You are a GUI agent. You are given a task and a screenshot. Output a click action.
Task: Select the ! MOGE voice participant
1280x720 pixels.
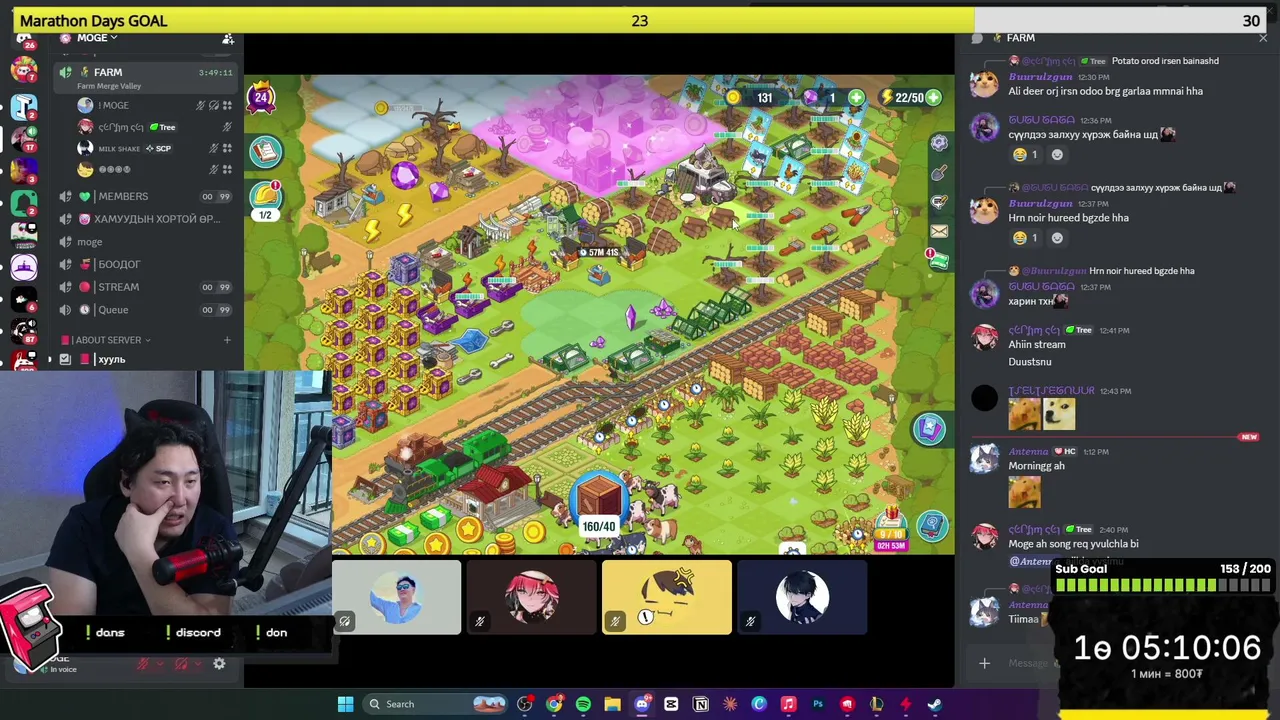click(154, 105)
